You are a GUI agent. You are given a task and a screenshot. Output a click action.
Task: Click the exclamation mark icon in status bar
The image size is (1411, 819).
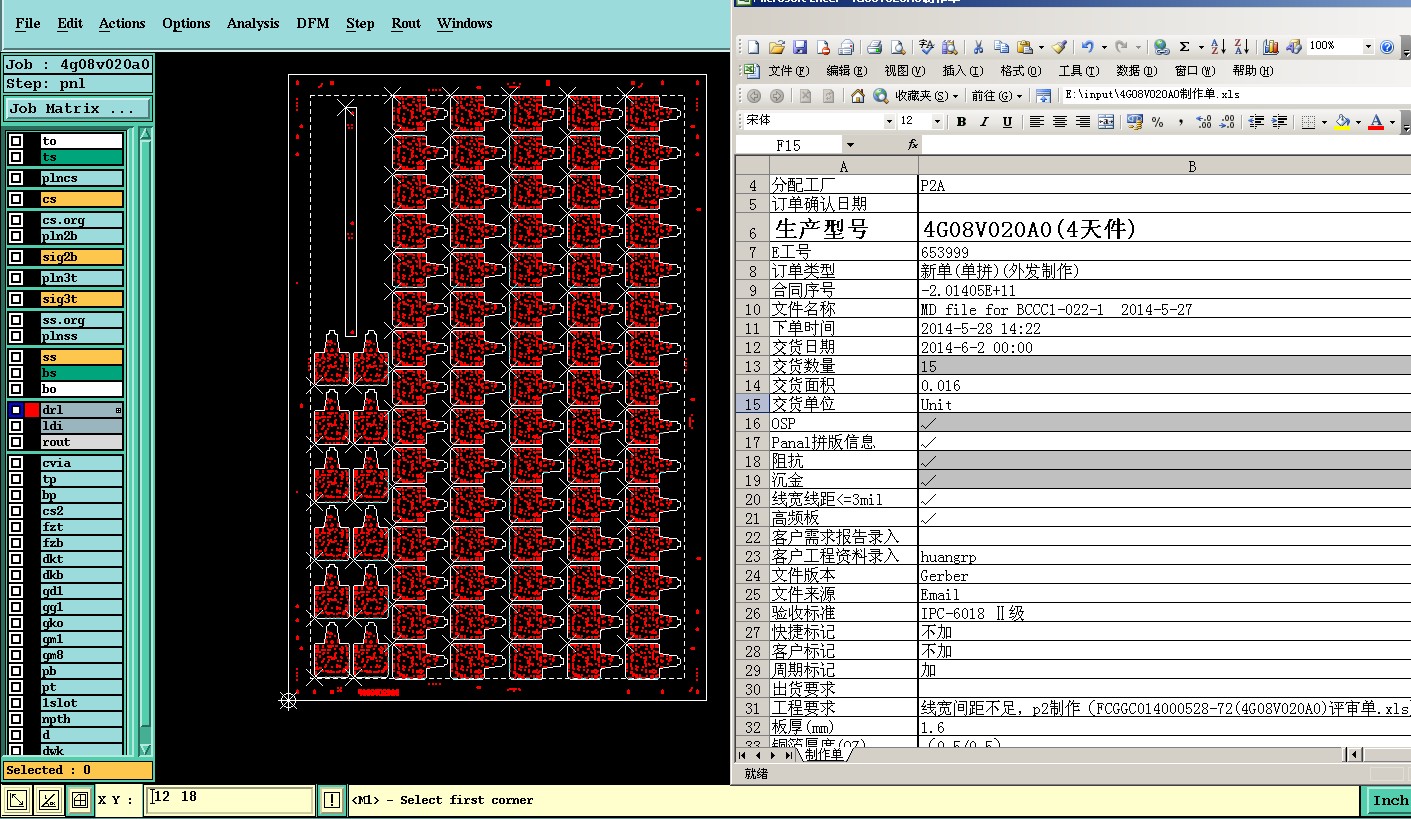pyautogui.click(x=332, y=800)
